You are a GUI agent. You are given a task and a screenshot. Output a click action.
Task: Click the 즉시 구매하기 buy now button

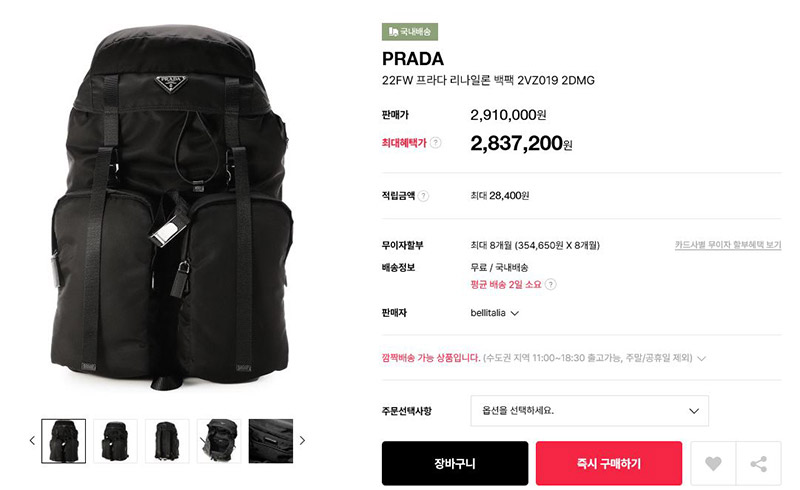(609, 463)
